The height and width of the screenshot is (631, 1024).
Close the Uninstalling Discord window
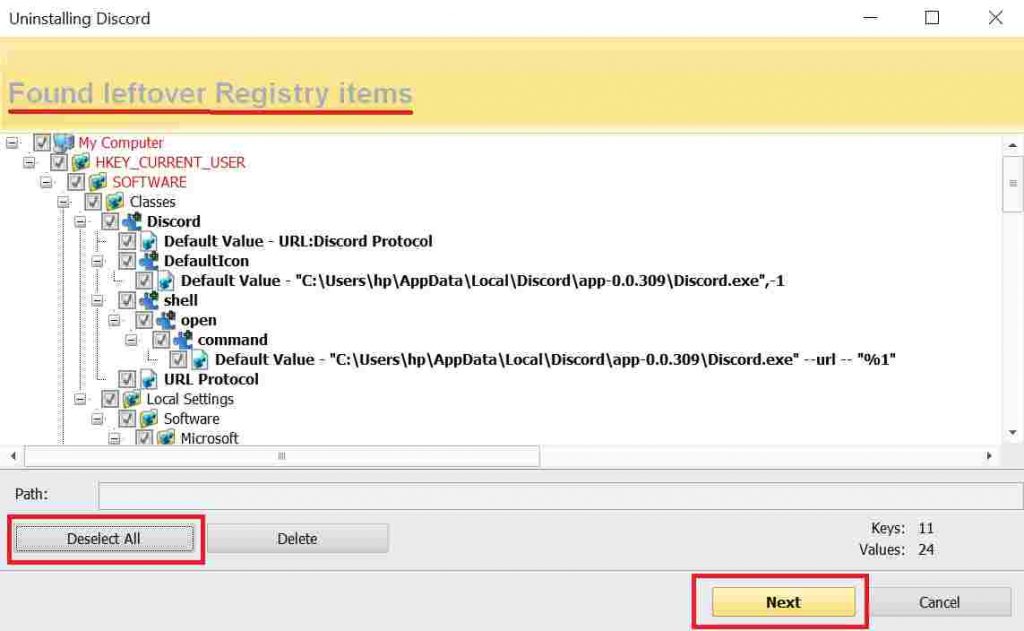tap(995, 18)
